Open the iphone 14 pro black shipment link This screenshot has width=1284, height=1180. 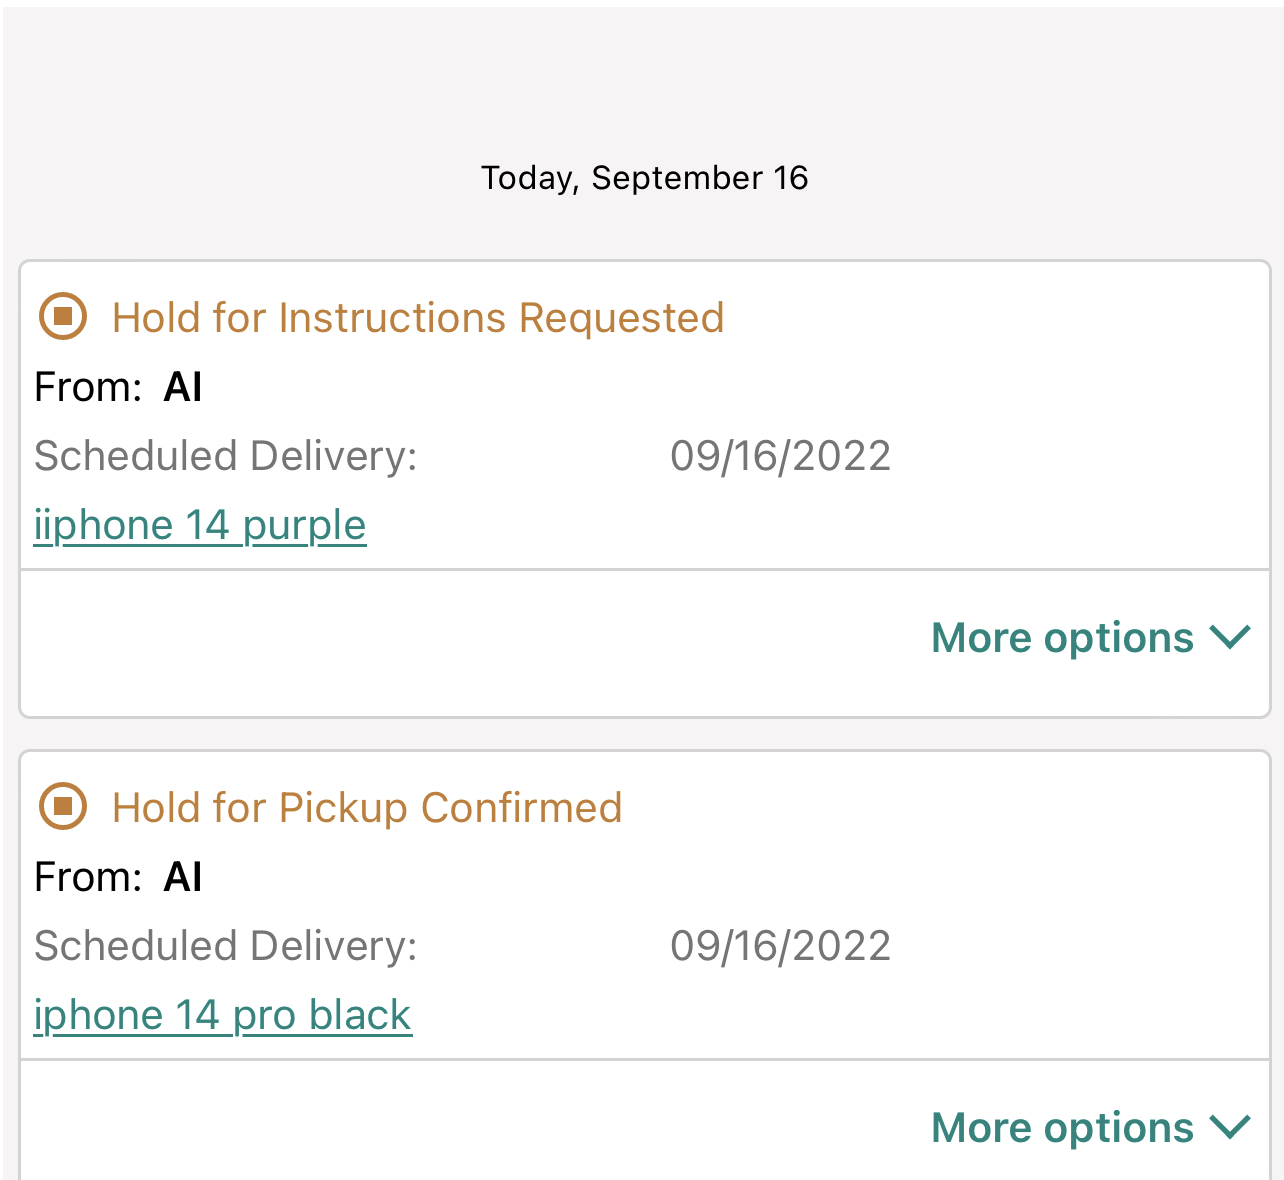tap(222, 1015)
